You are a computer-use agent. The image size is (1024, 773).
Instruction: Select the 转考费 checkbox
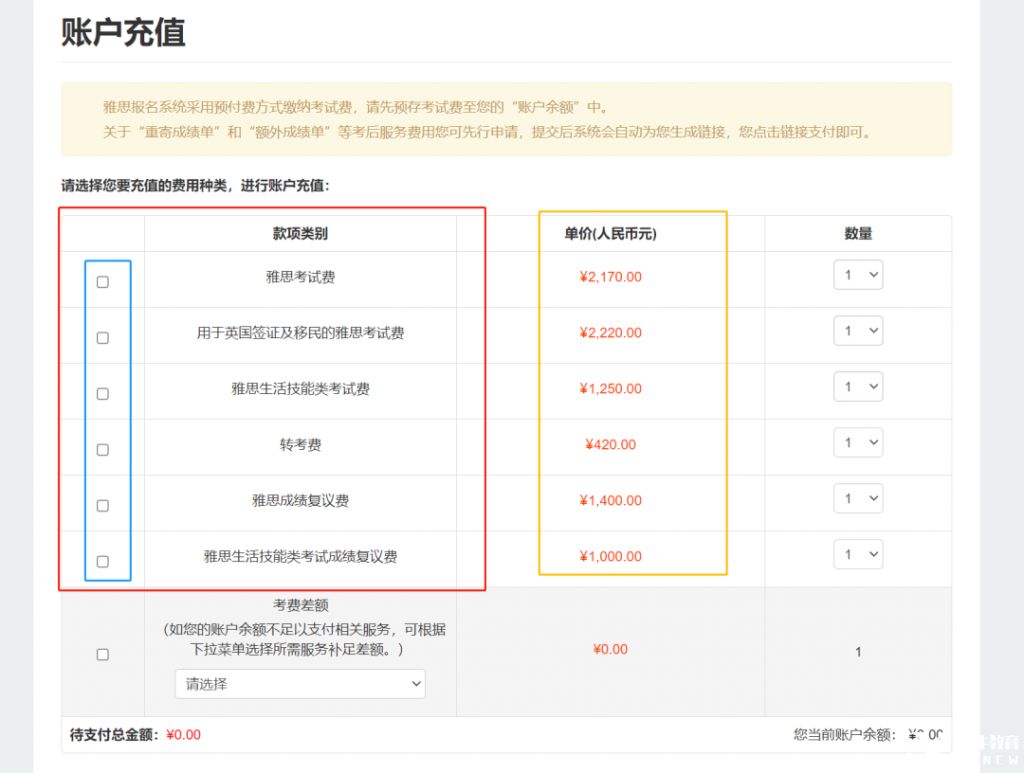[103, 450]
